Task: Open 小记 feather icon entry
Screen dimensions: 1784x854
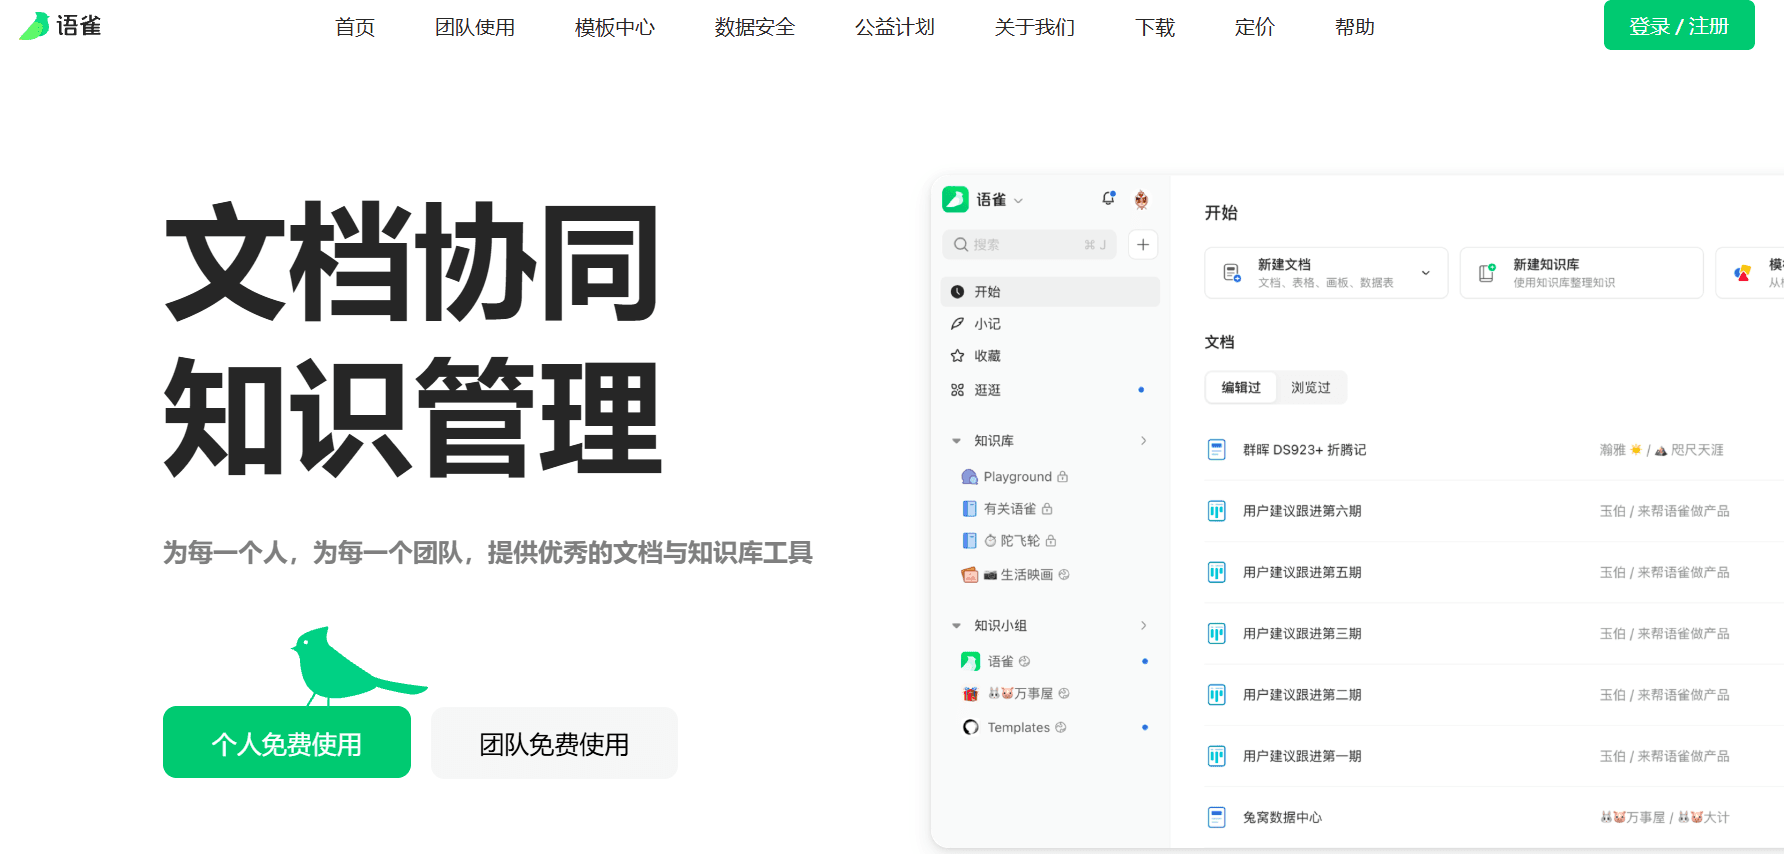Action: (957, 324)
